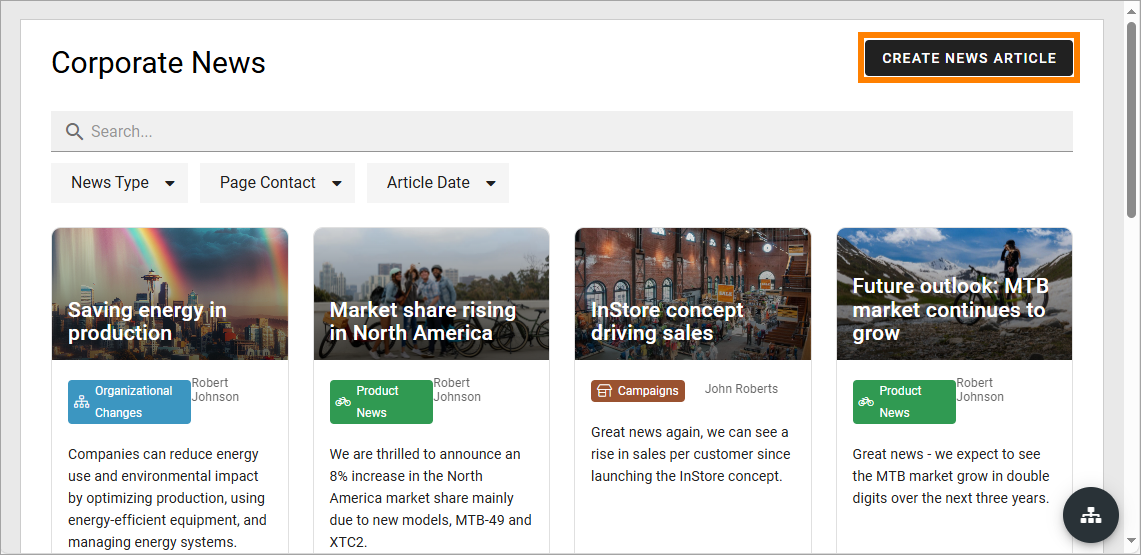The height and width of the screenshot is (555, 1141).
Task: Click the vertical scrollbar thumb
Action: [x=1132, y=120]
